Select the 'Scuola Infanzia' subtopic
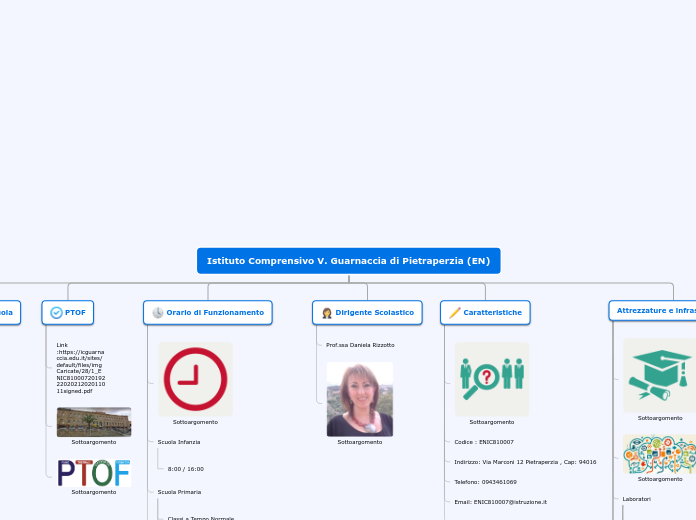The width and height of the screenshot is (696, 520). pos(179,442)
